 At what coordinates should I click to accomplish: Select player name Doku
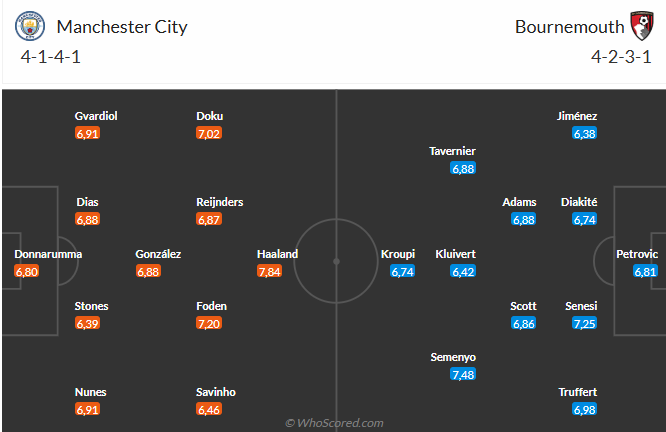click(209, 116)
